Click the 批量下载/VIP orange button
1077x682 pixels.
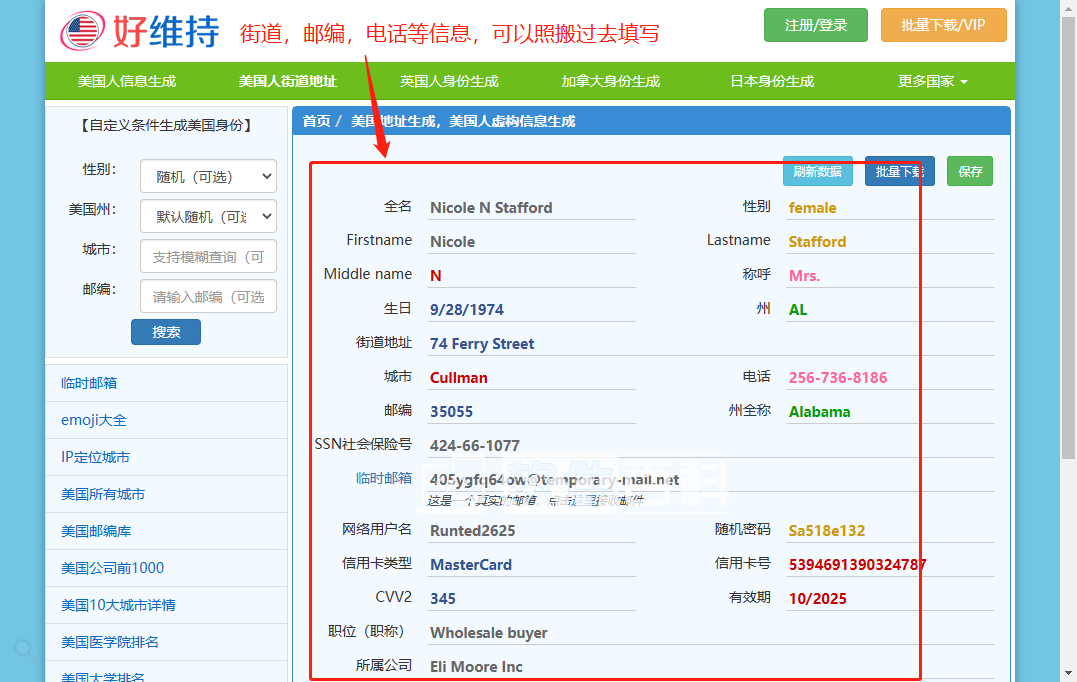pos(943,25)
